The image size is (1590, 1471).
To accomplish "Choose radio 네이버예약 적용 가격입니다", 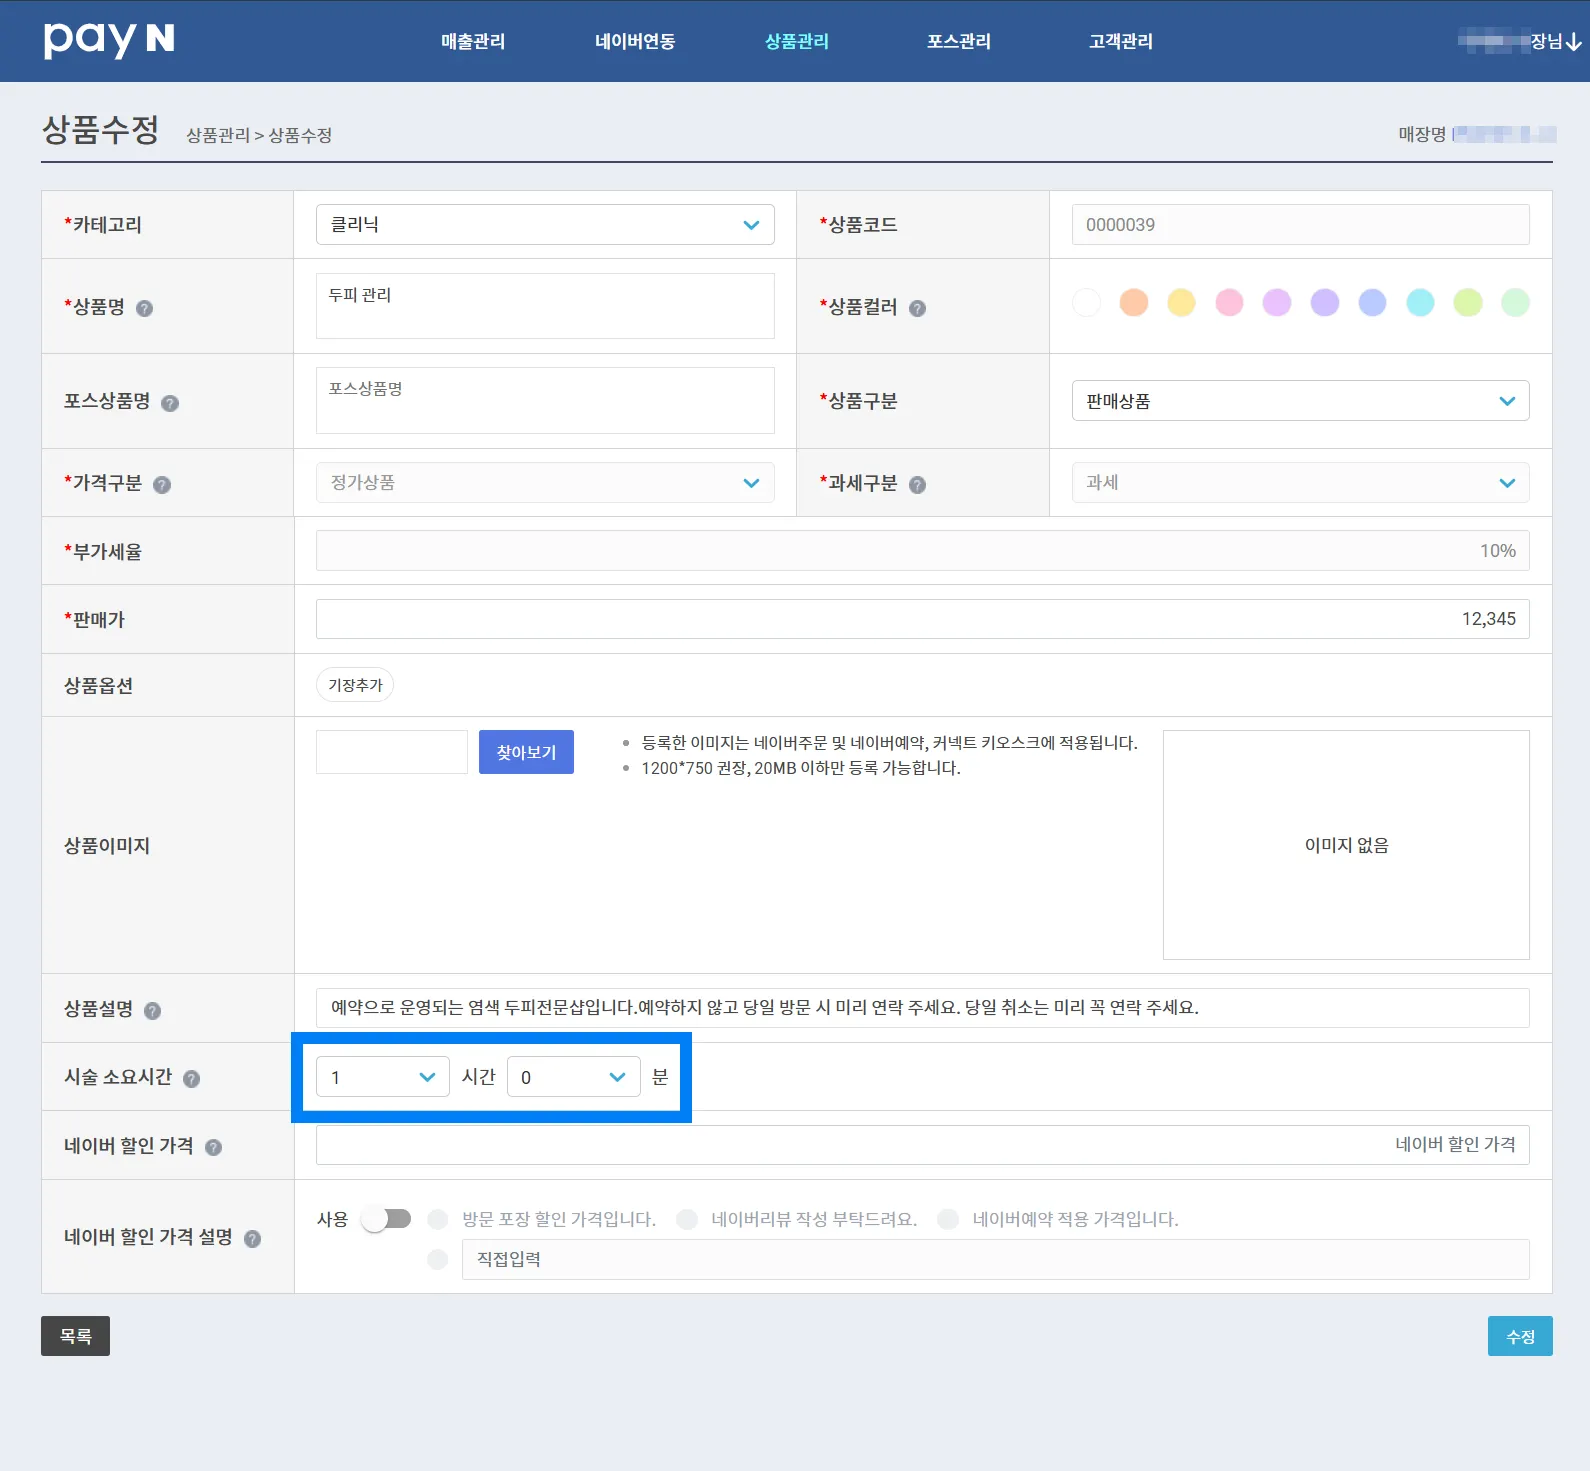I will [948, 1219].
